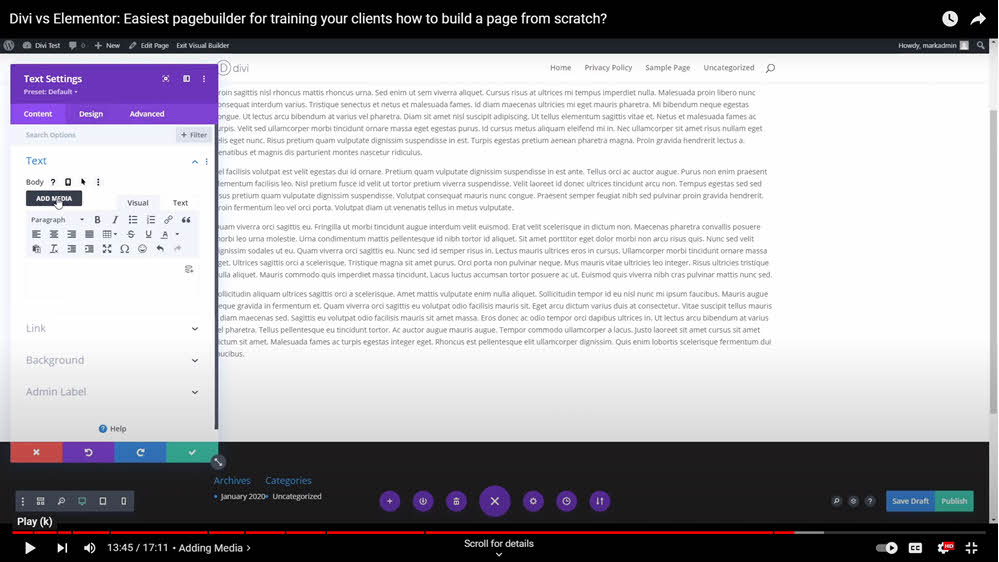
Task: Click the insert link icon
Action: 168,220
